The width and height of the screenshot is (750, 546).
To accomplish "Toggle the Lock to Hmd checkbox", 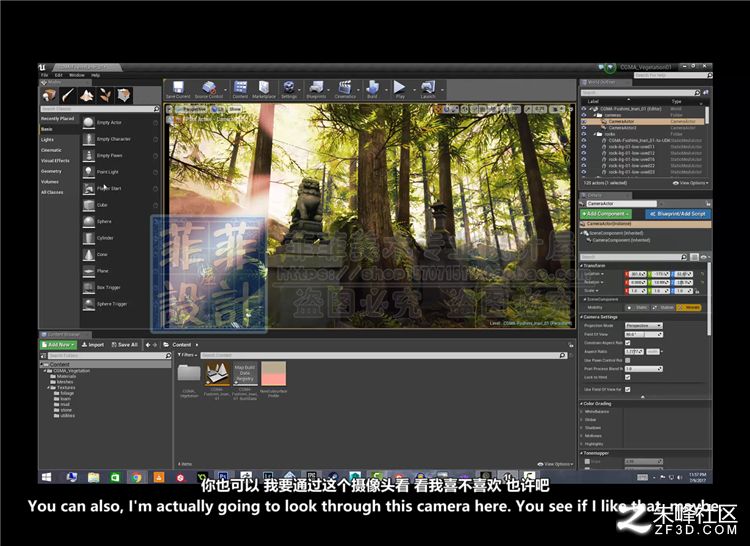I will pos(628,377).
